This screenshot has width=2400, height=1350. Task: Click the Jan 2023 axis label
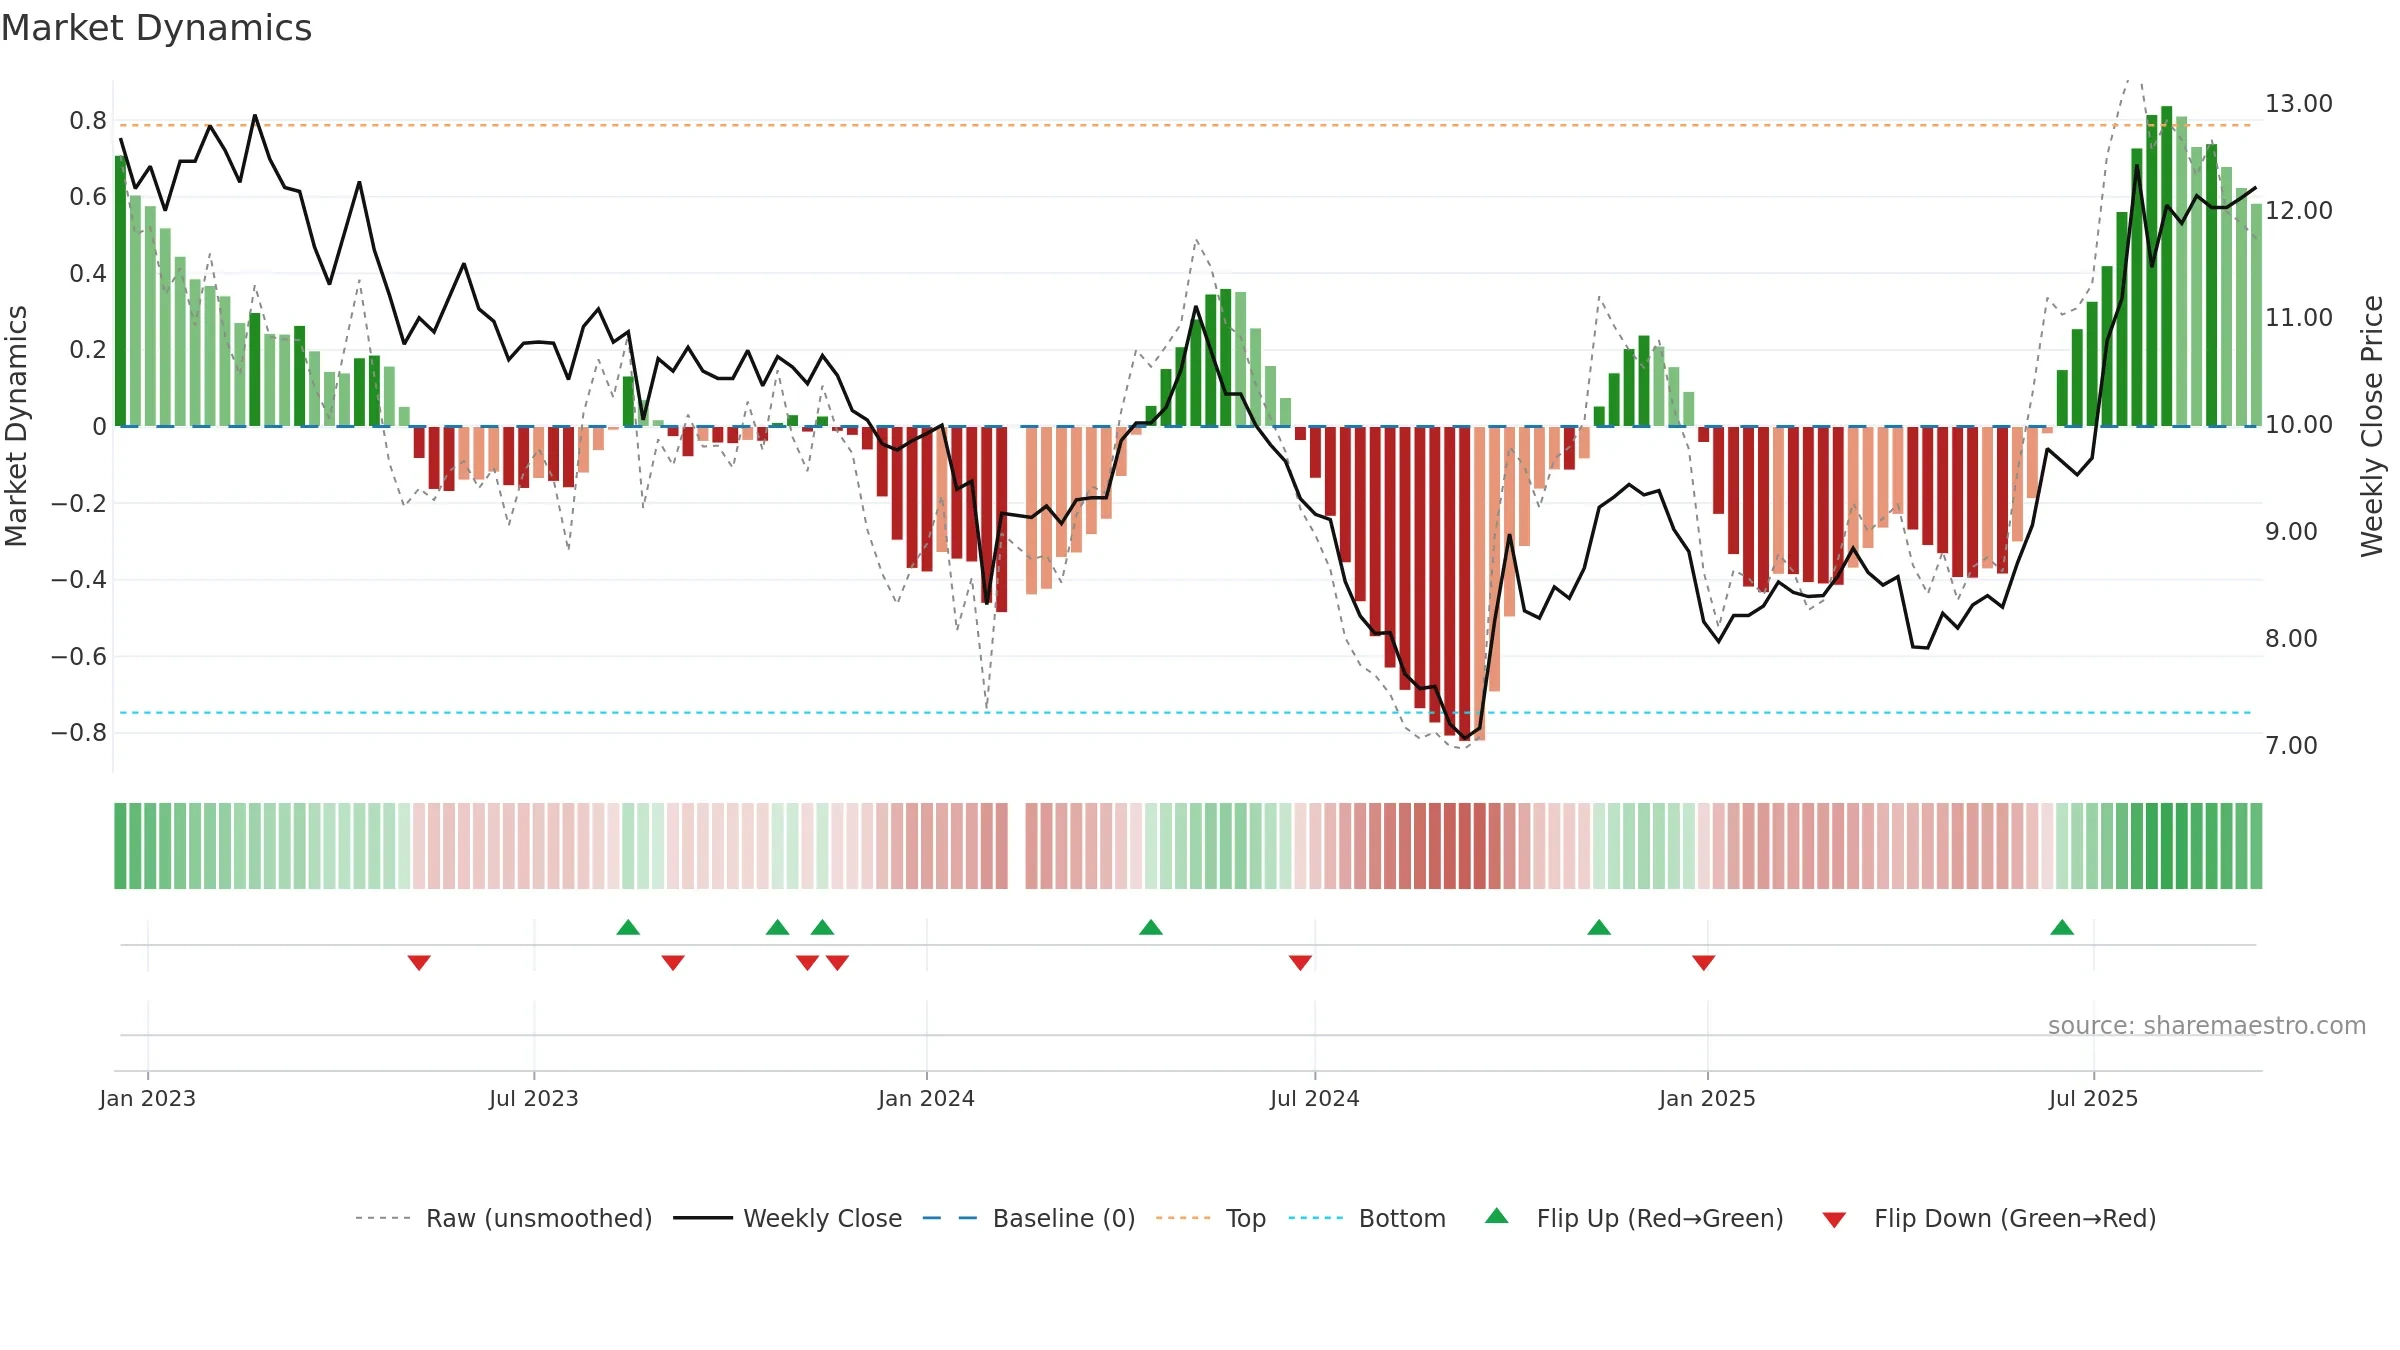(148, 1098)
